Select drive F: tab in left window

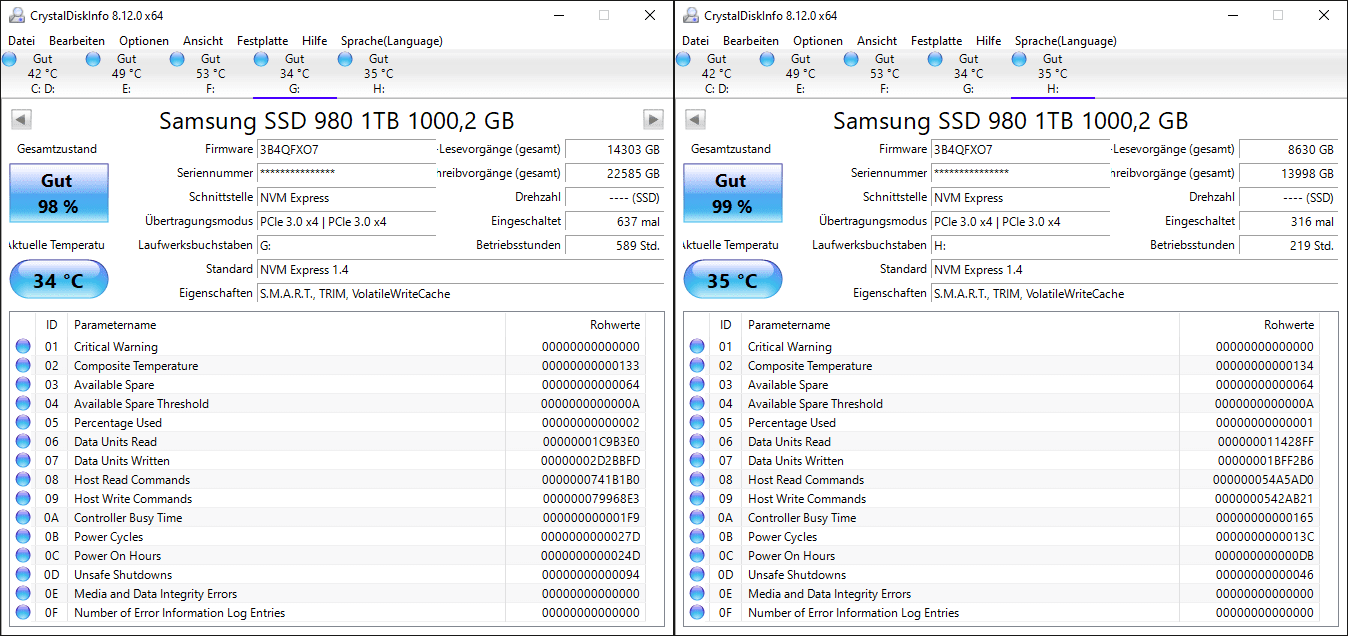tap(210, 74)
